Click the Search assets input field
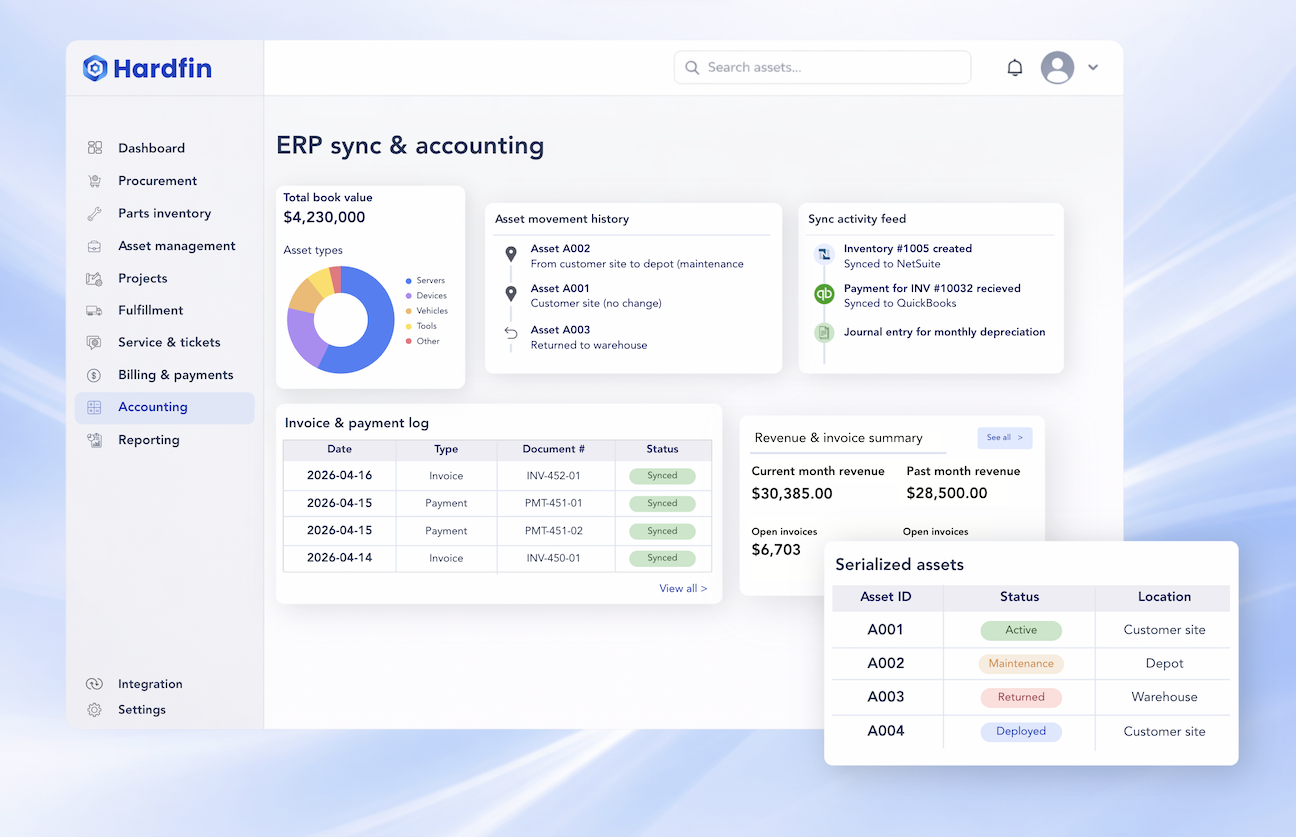 822,68
